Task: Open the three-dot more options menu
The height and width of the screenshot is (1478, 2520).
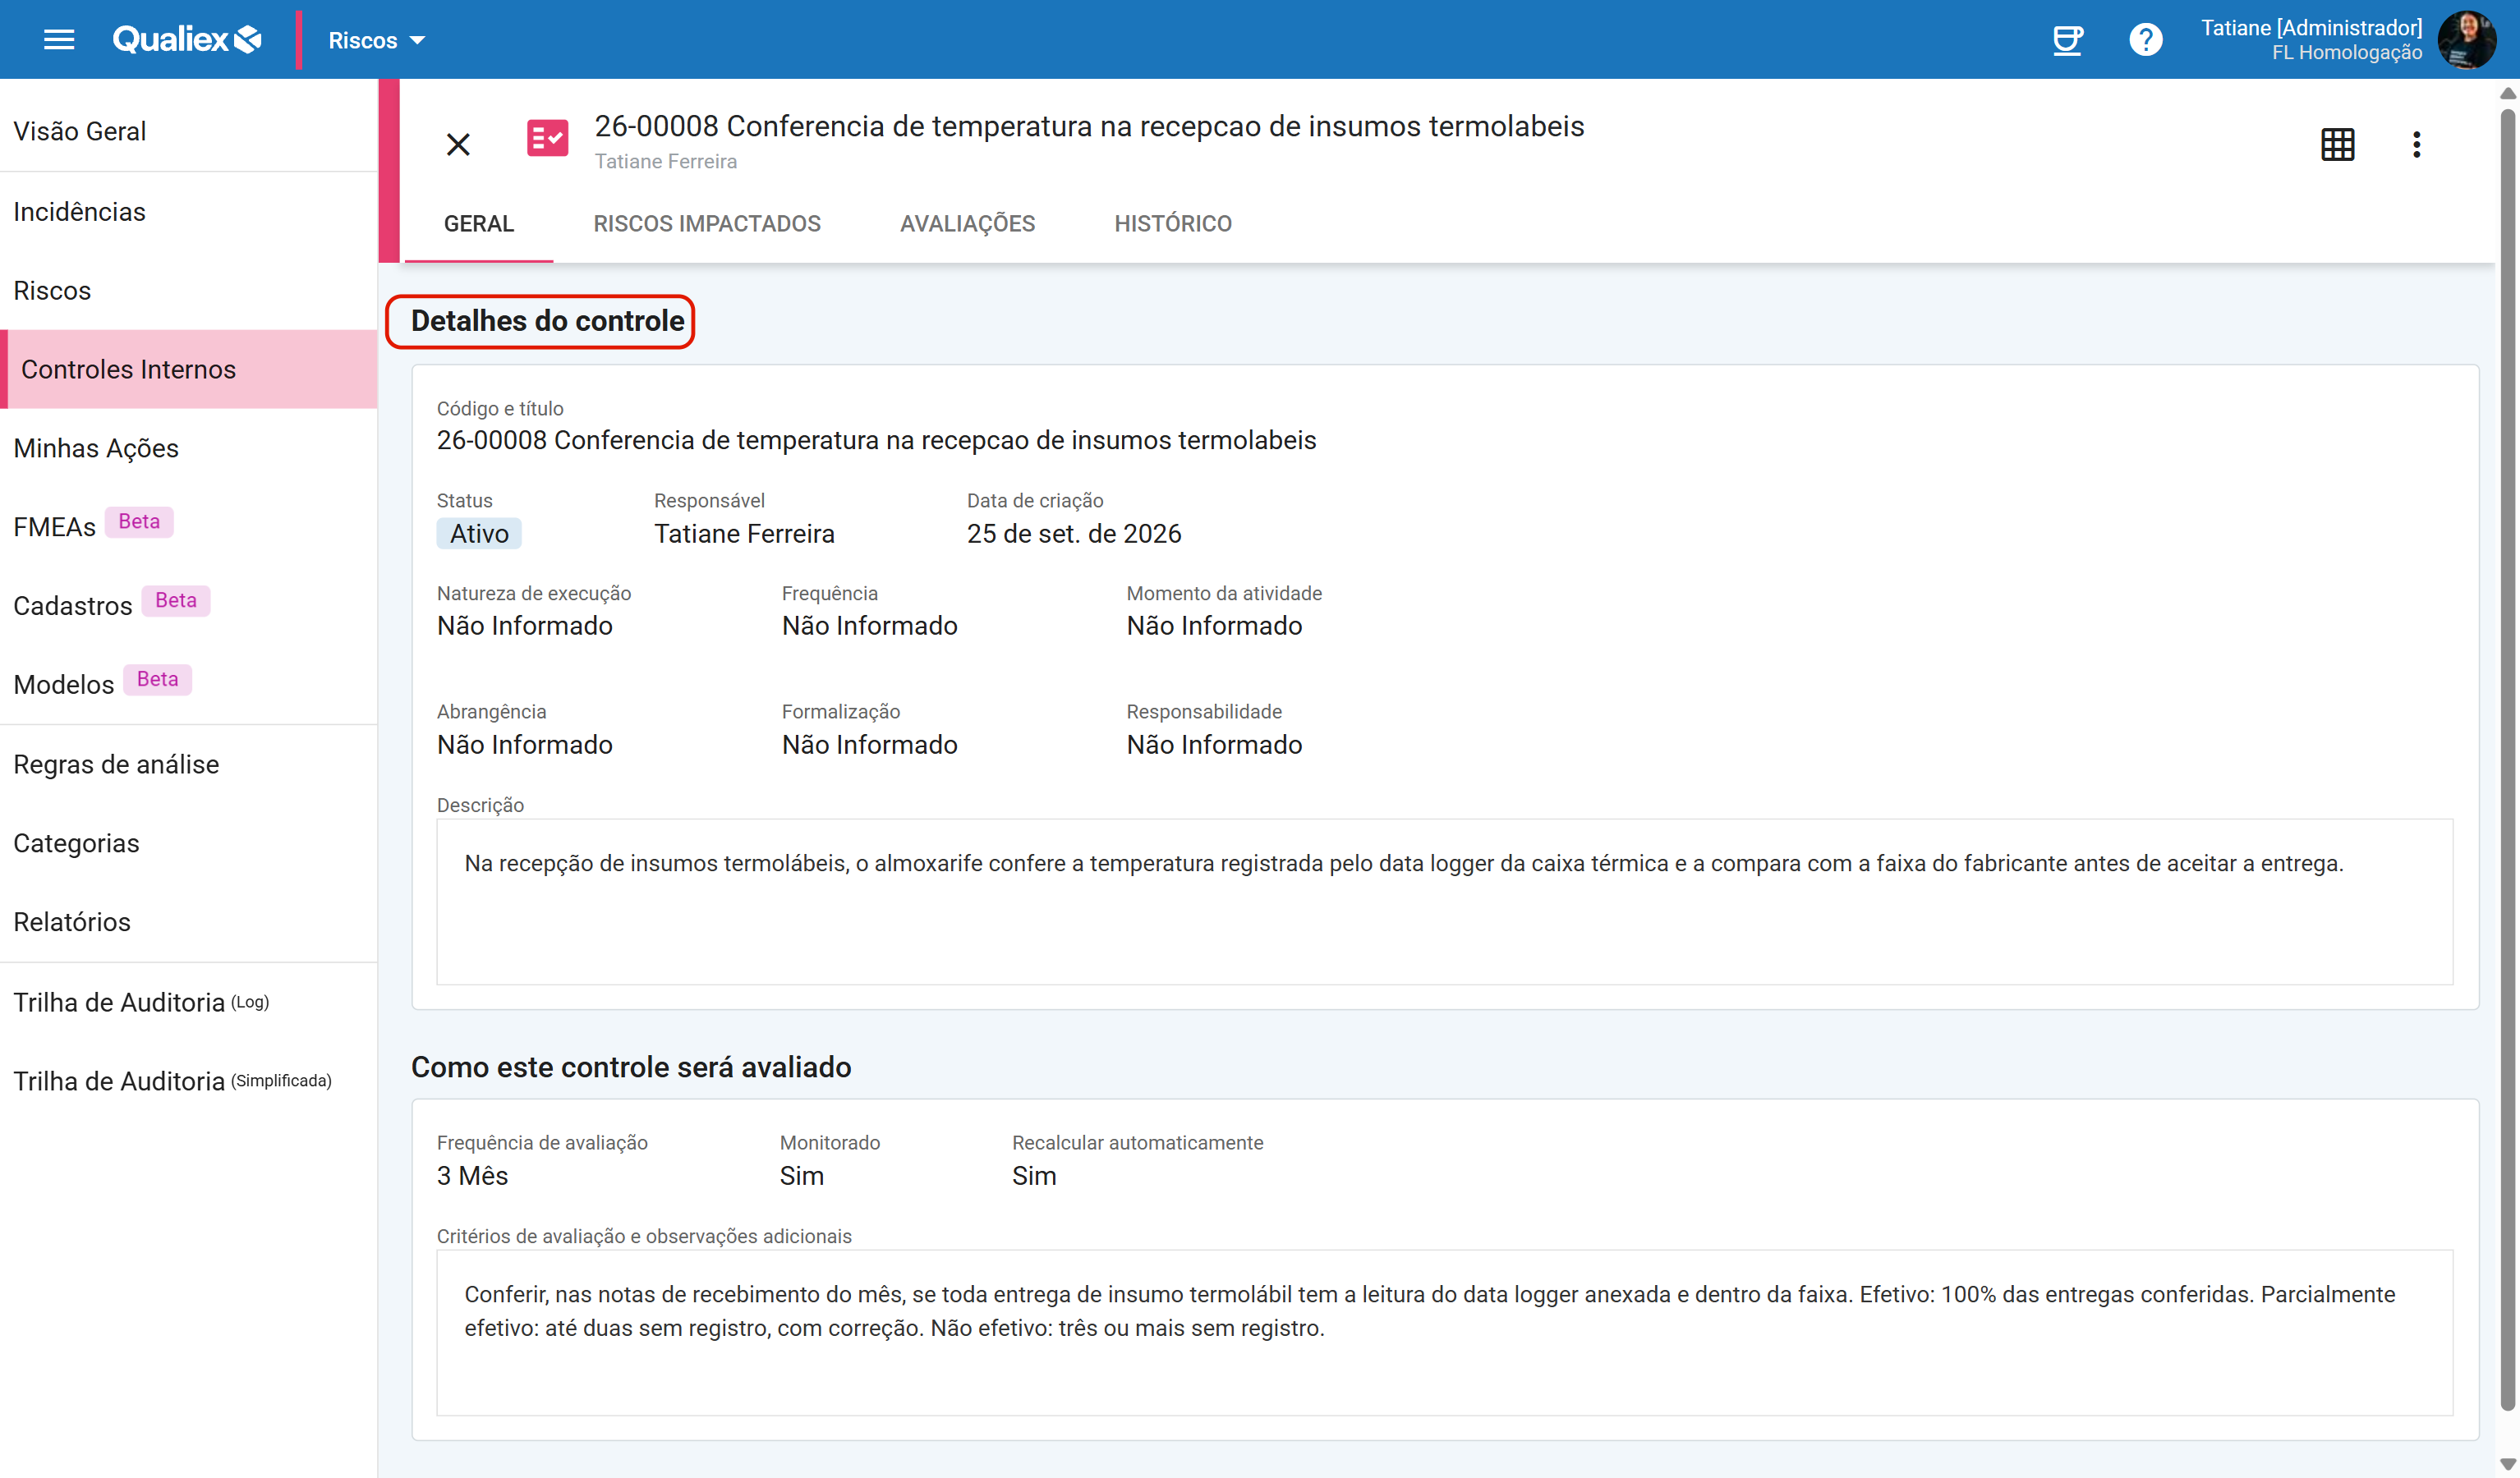Action: pyautogui.click(x=2416, y=145)
